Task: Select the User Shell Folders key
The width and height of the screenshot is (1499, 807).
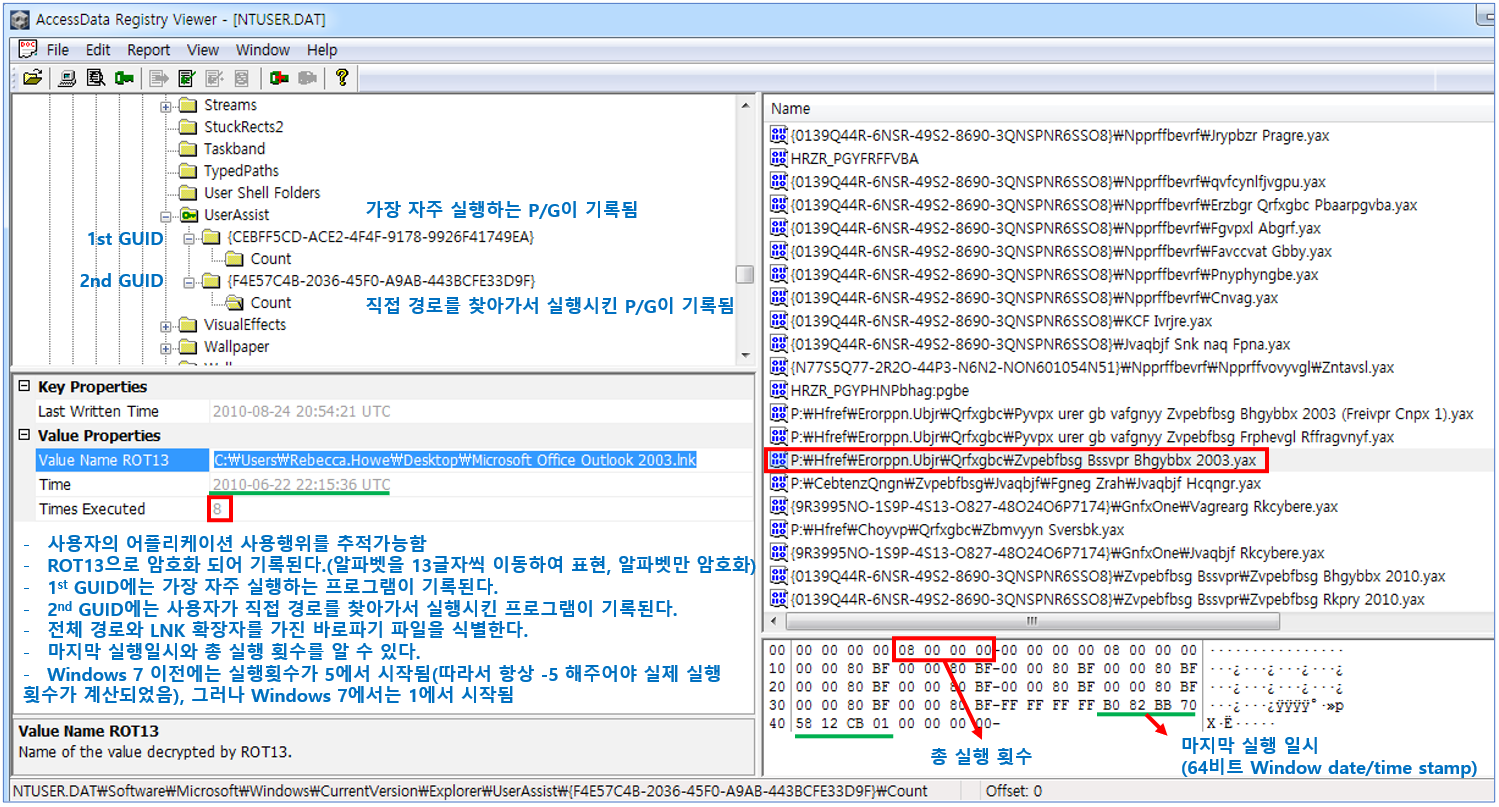Action: (x=262, y=193)
